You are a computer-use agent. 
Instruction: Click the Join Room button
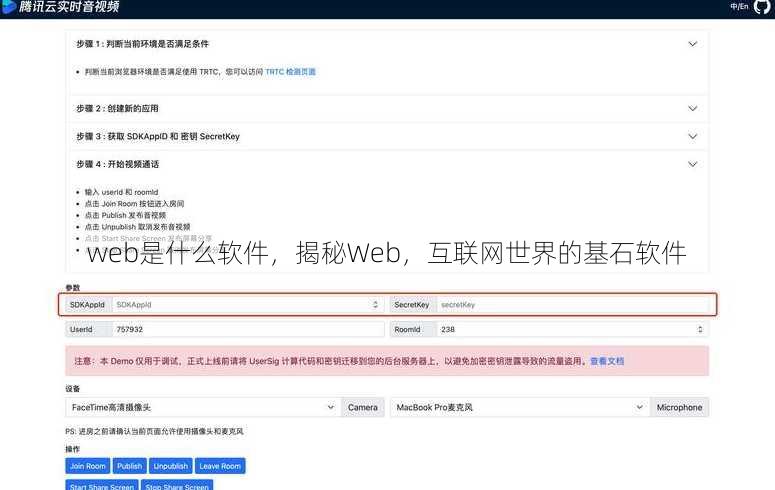pyautogui.click(x=87, y=466)
